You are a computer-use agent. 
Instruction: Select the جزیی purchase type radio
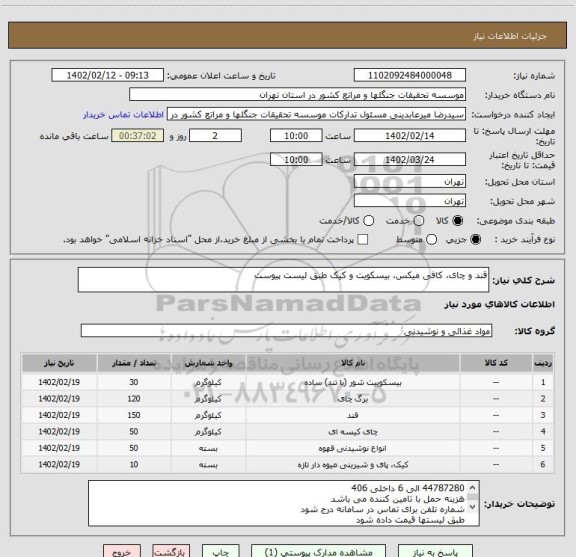click(x=476, y=240)
